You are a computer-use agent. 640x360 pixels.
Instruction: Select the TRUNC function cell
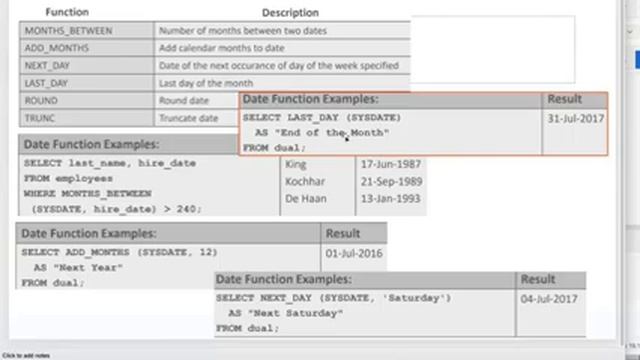click(x=87, y=118)
